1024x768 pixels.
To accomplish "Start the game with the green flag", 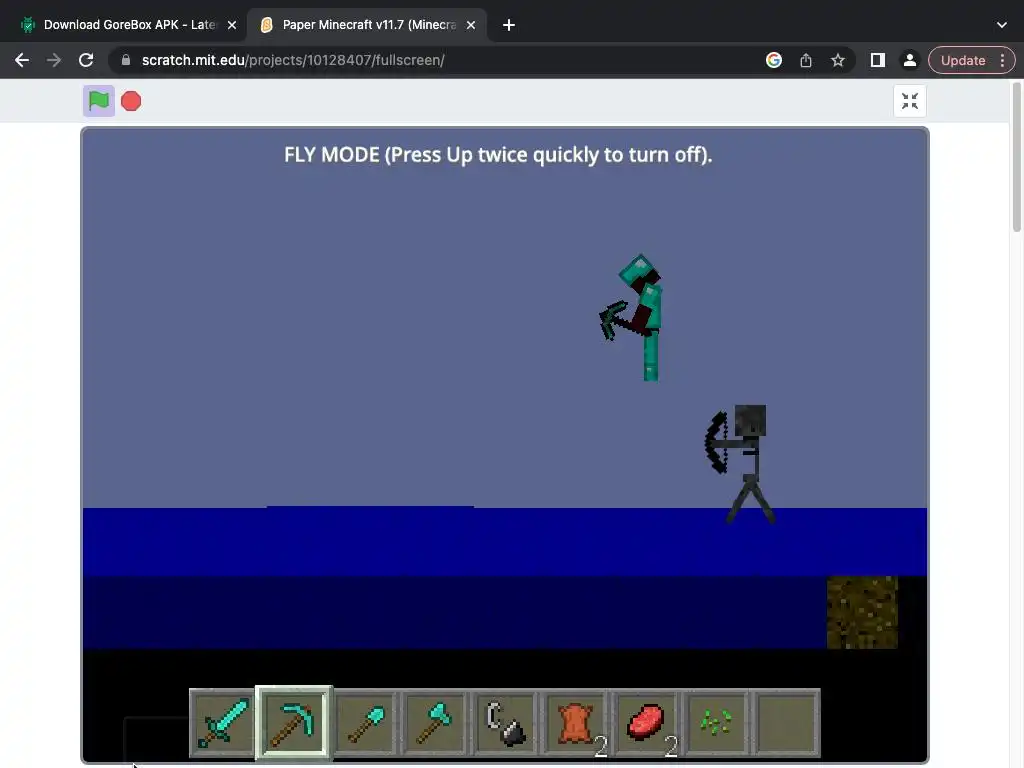I will [x=99, y=101].
